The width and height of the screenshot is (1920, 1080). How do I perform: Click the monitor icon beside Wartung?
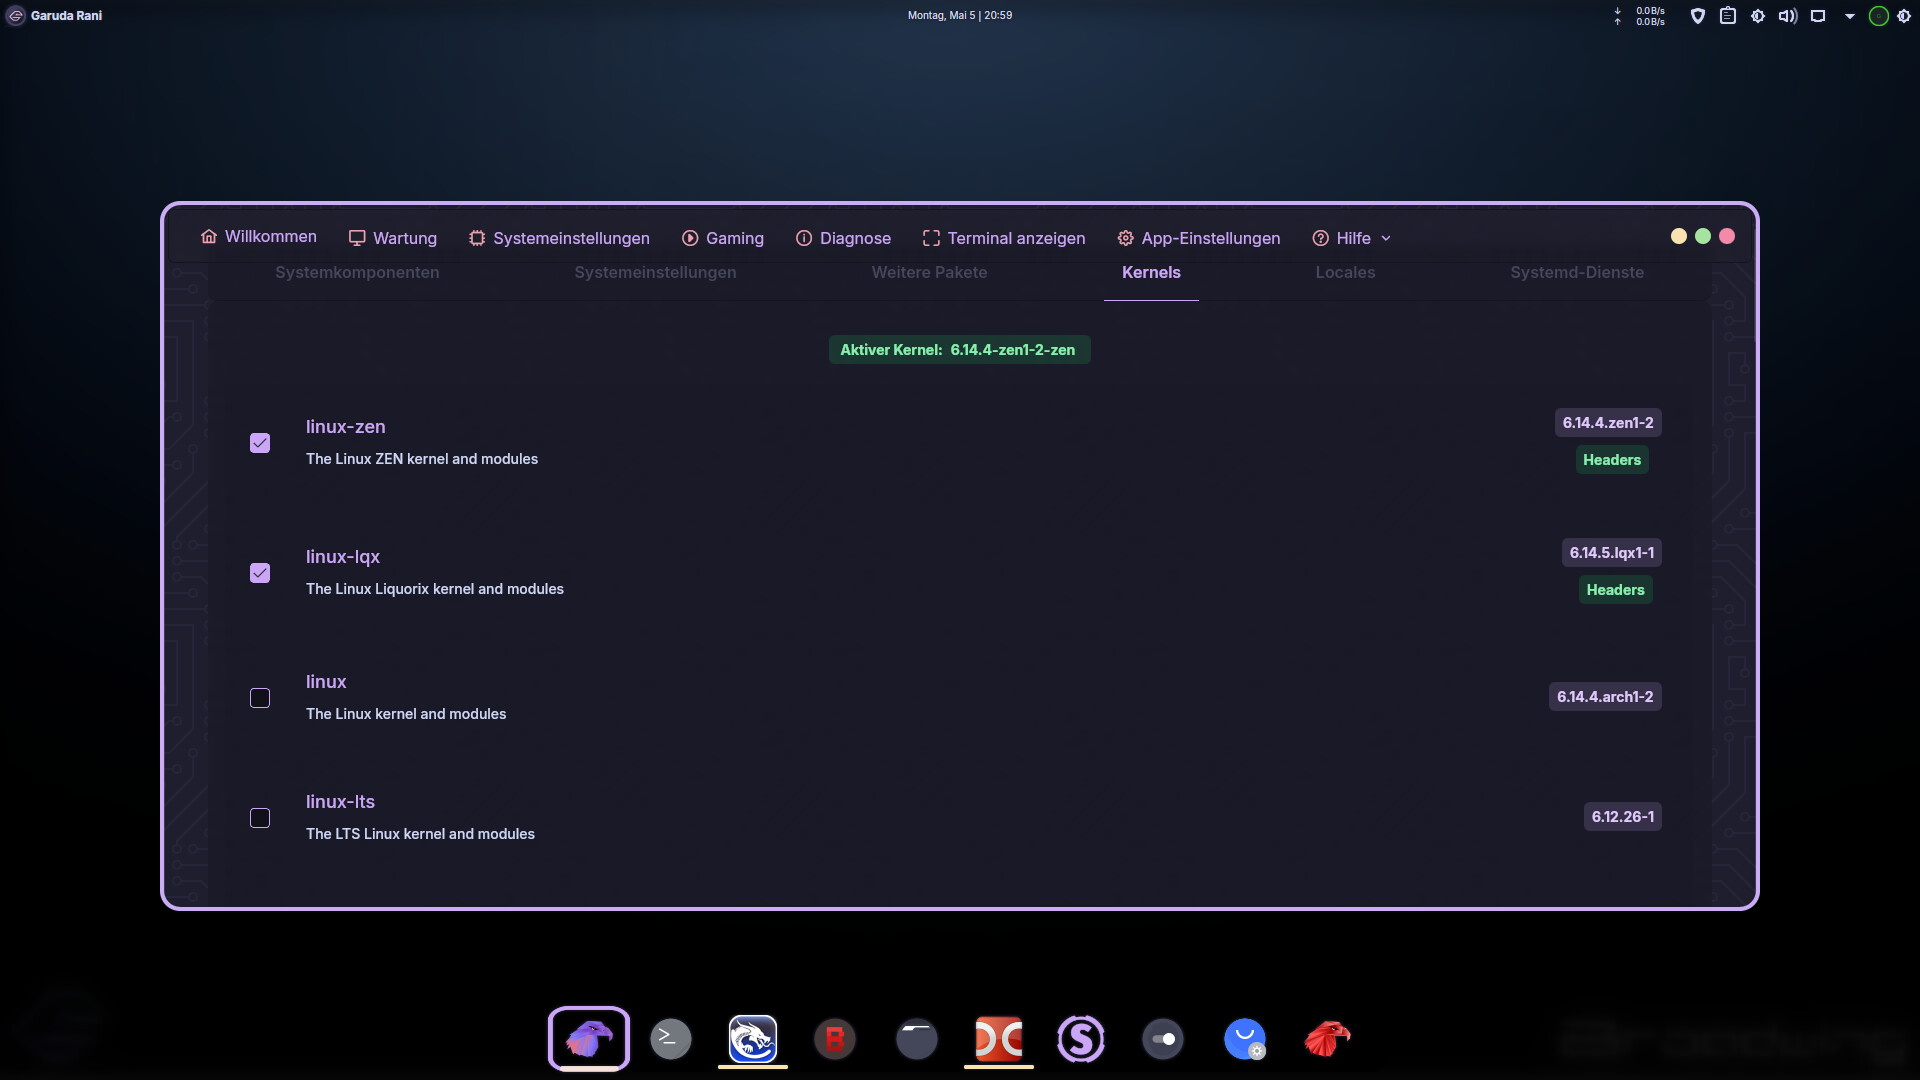point(357,238)
